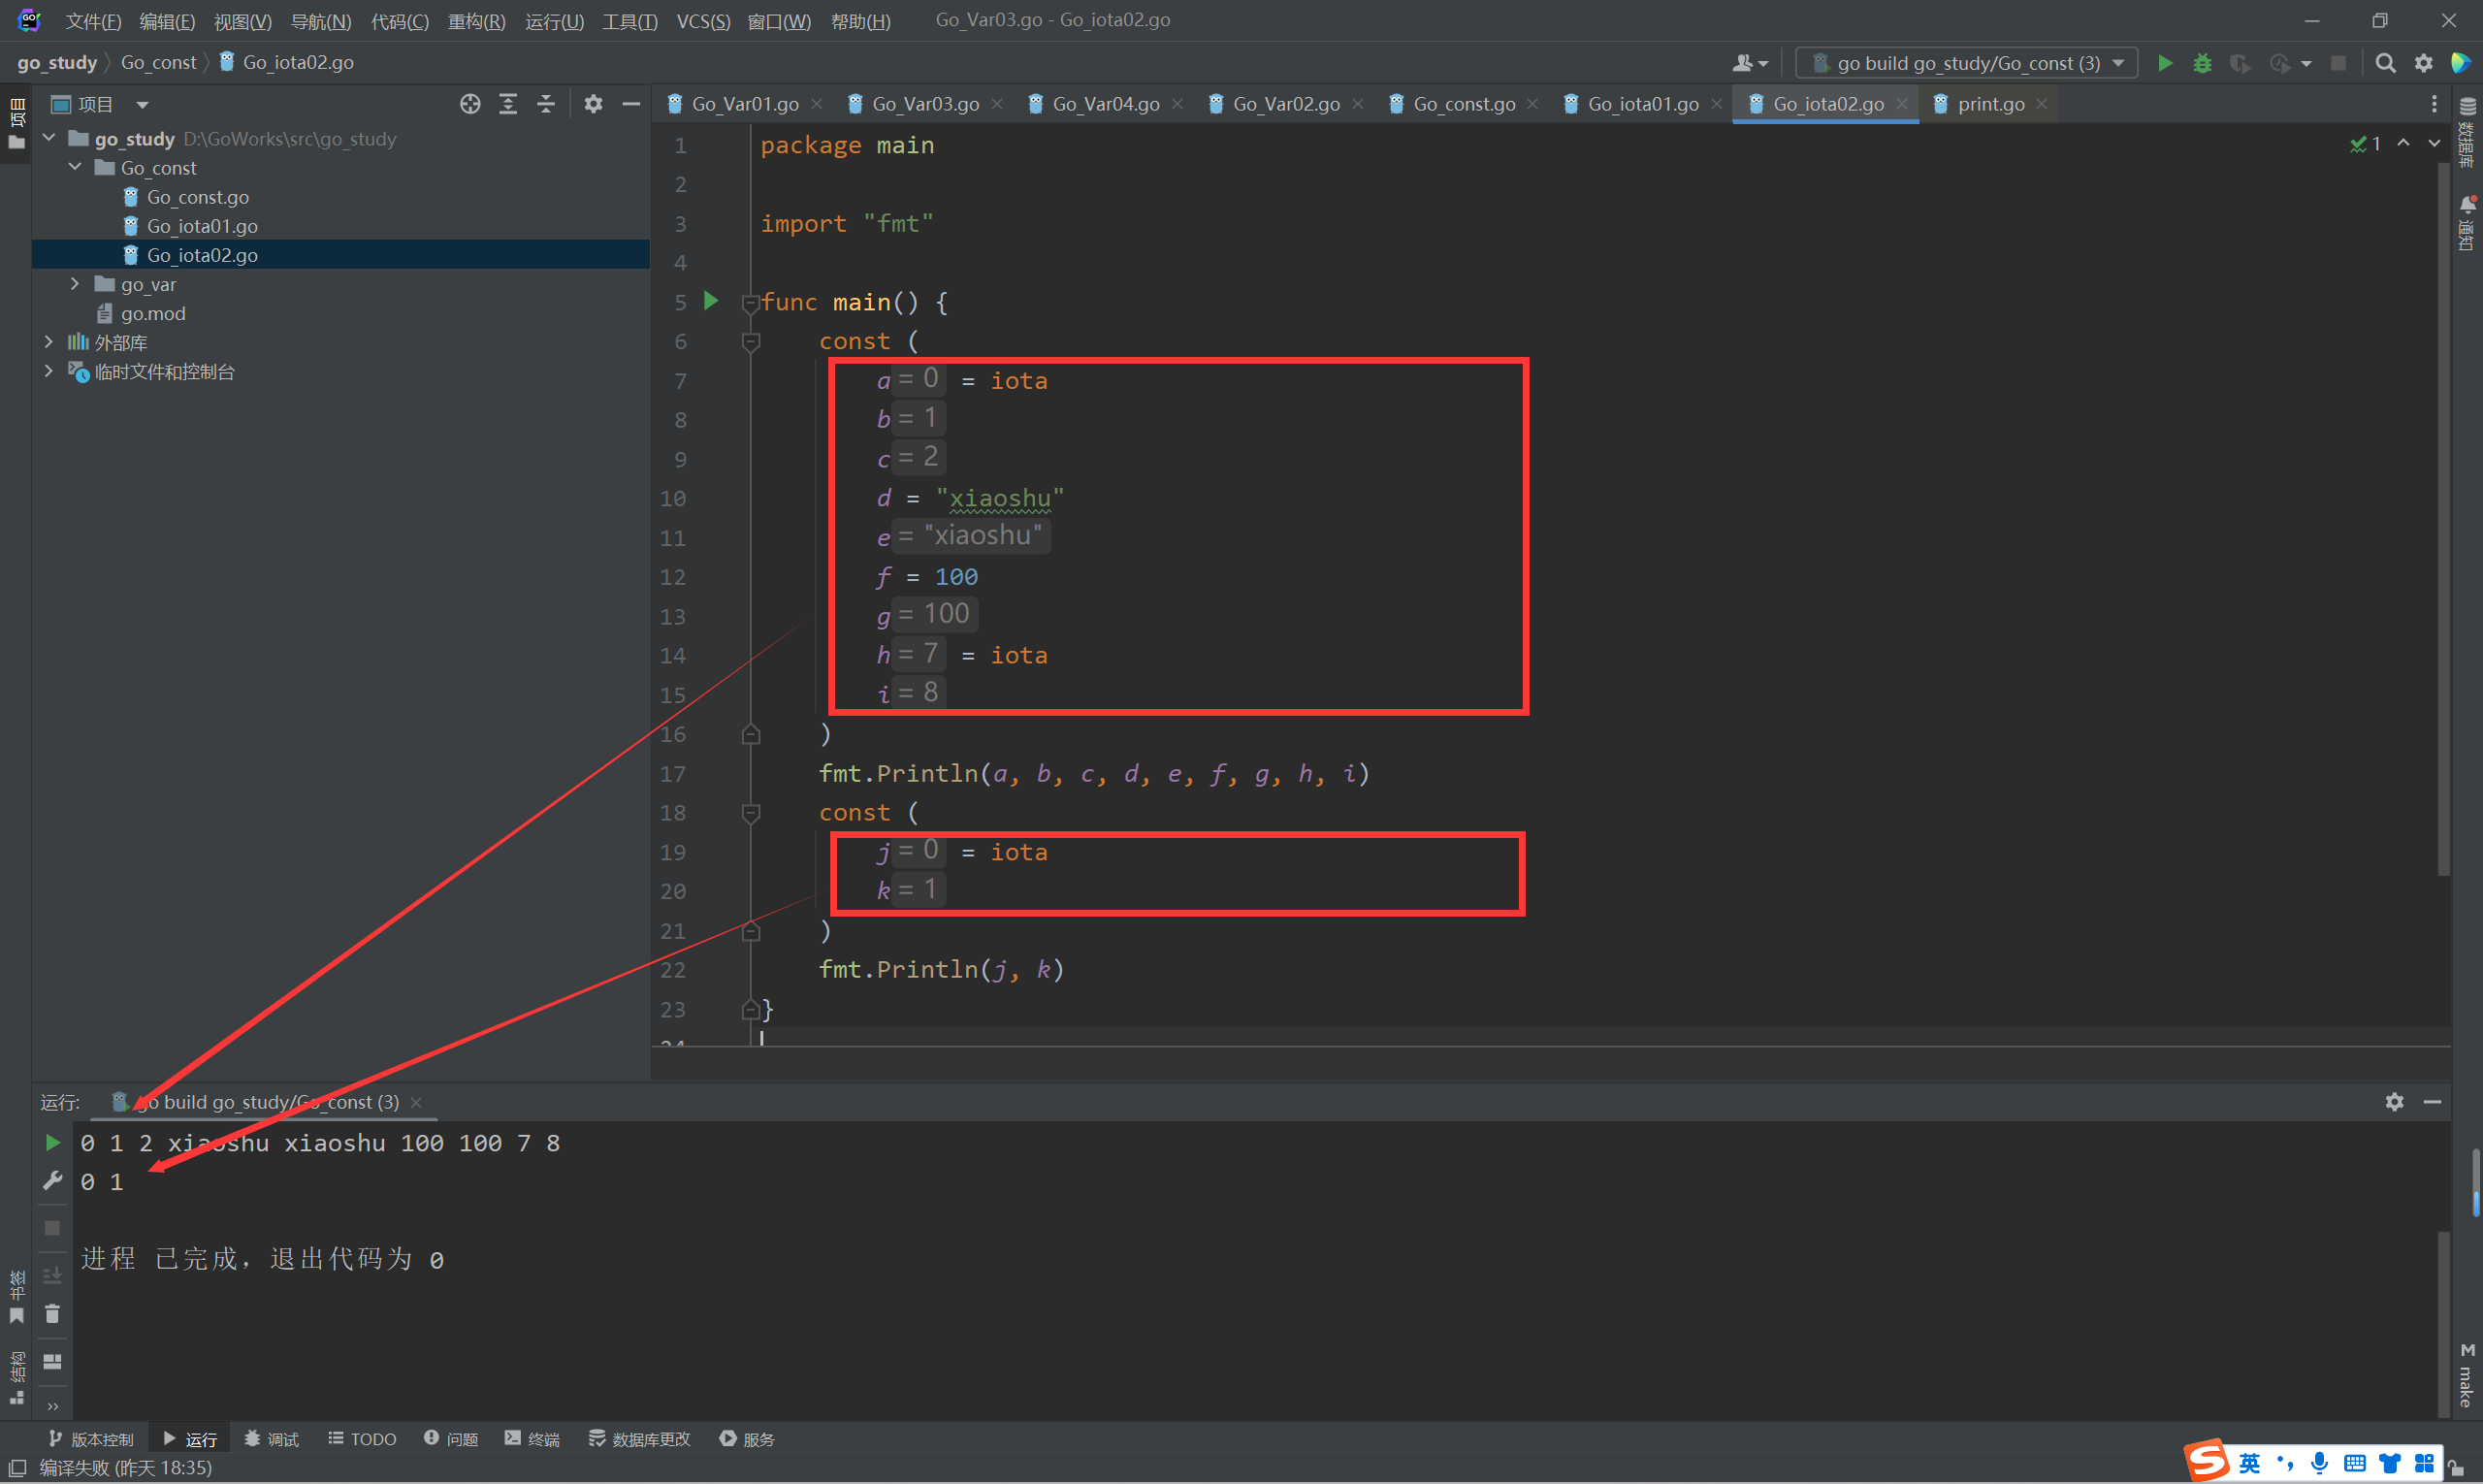Run with coverage icon in toolbar
Viewport: 2483px width, 1484px height.
click(x=2240, y=63)
